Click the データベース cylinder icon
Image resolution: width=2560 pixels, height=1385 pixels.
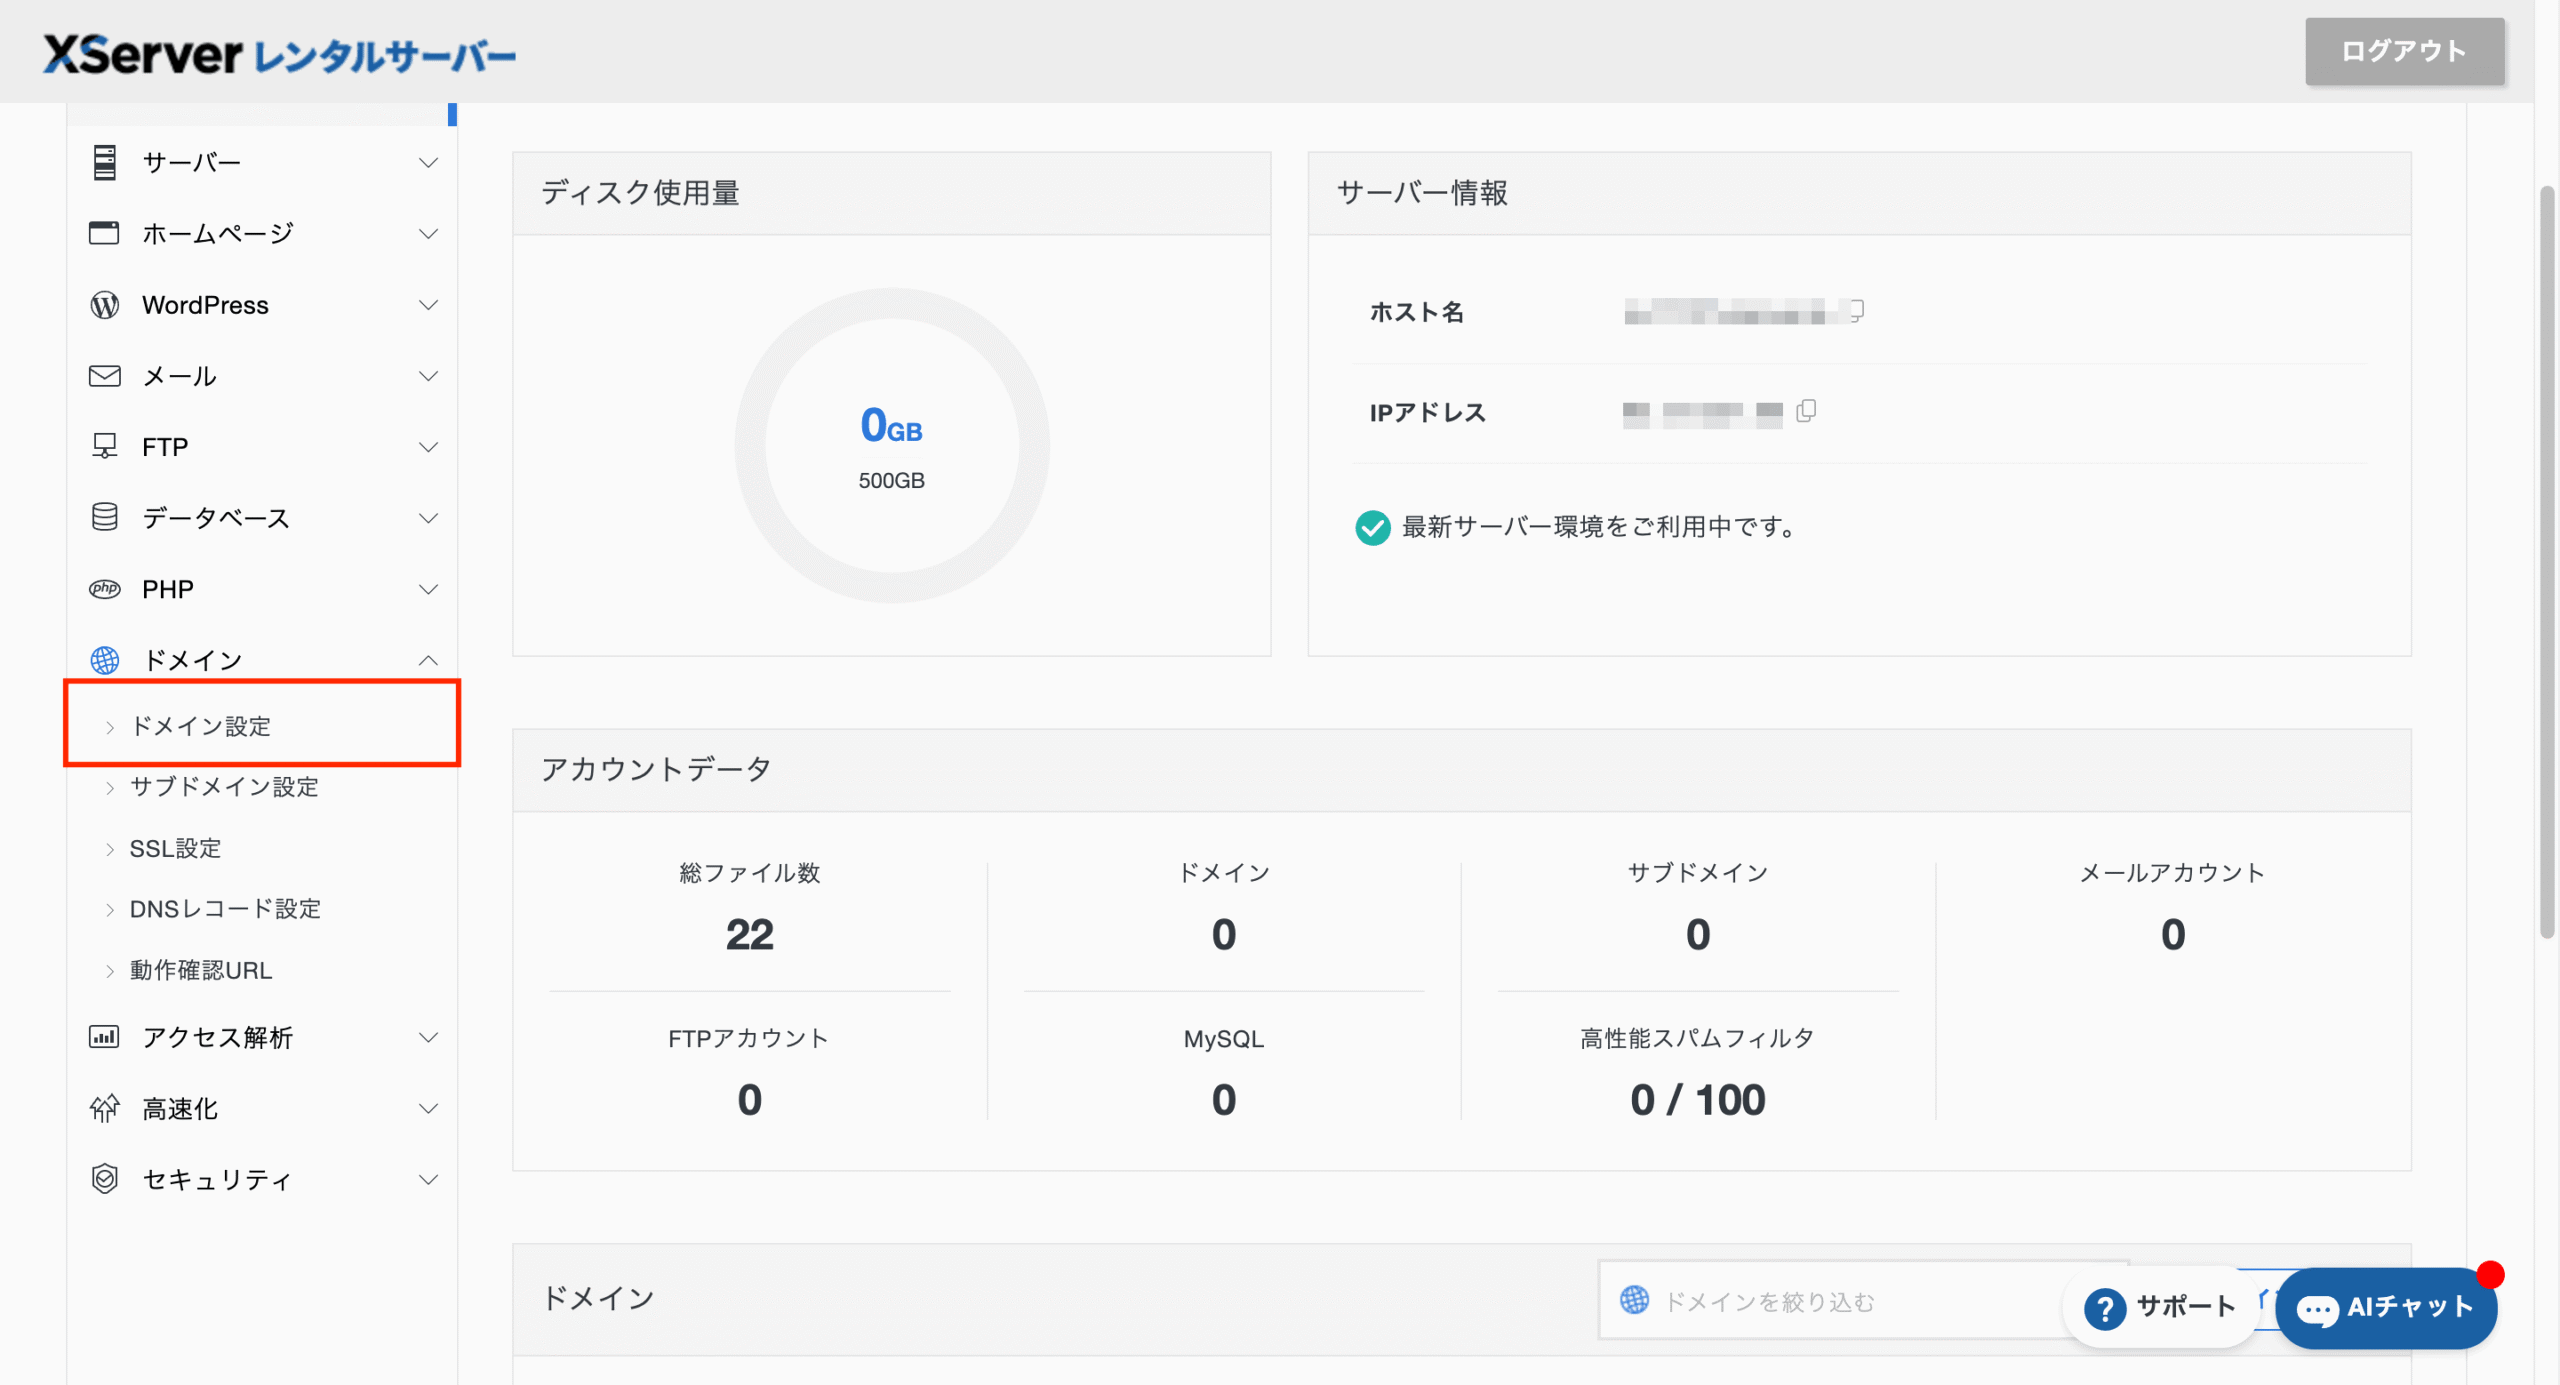(104, 517)
